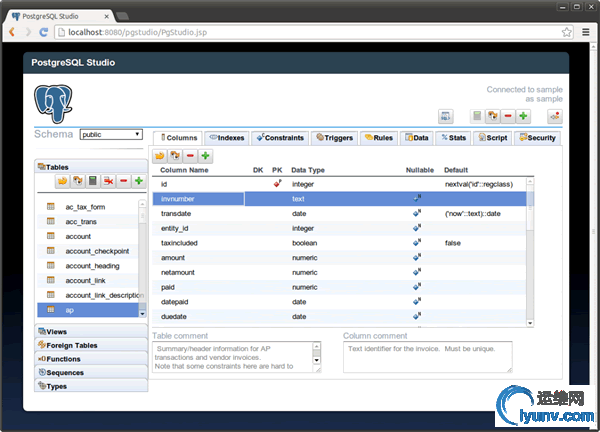The width and height of the screenshot is (600, 432).
Task: Select the account_checkpoint table
Action: [88, 251]
